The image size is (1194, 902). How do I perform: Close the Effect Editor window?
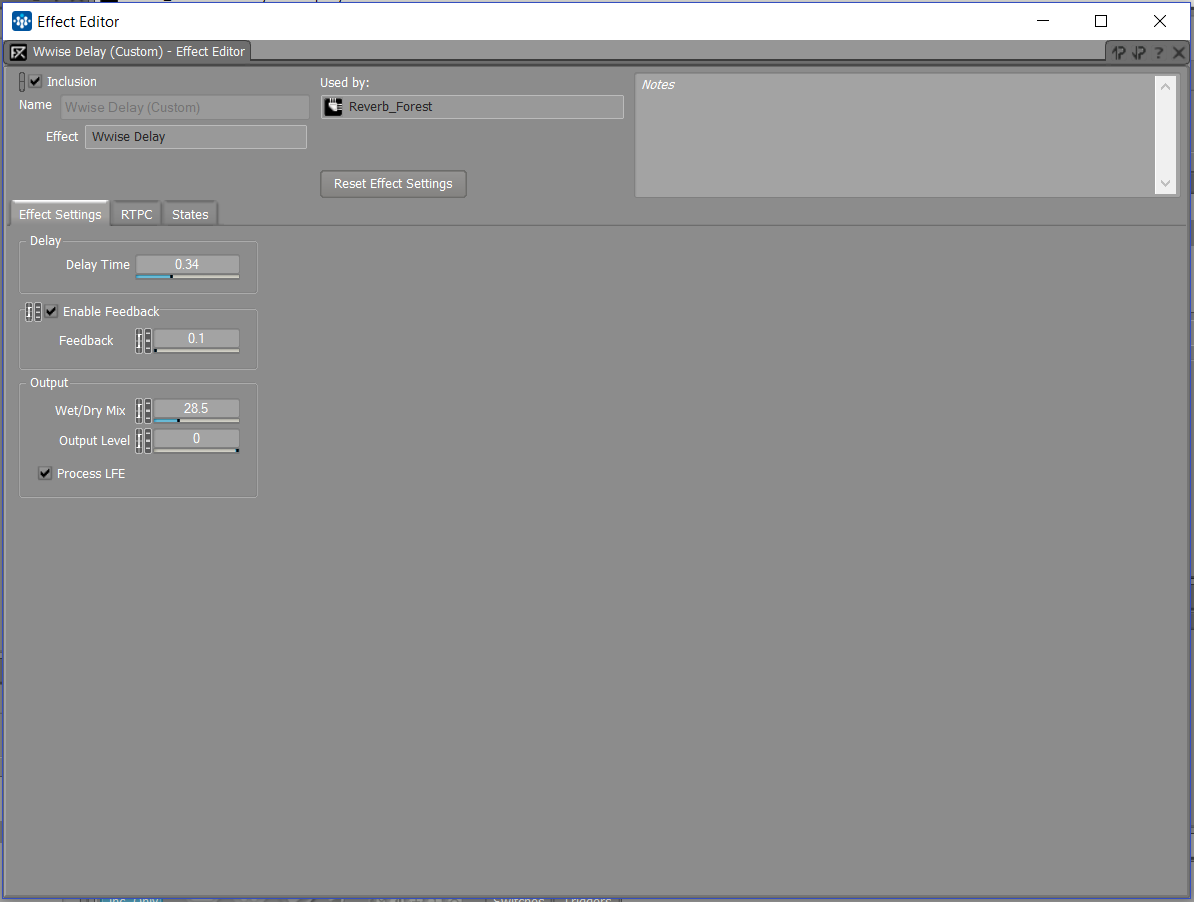point(1160,21)
